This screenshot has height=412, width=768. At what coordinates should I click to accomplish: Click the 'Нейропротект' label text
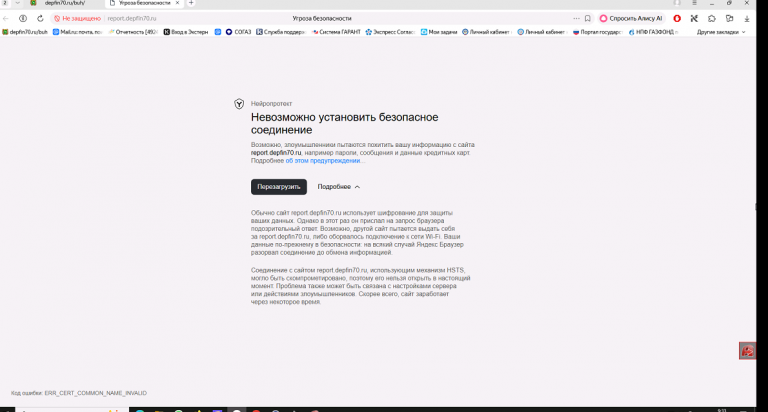(271, 104)
